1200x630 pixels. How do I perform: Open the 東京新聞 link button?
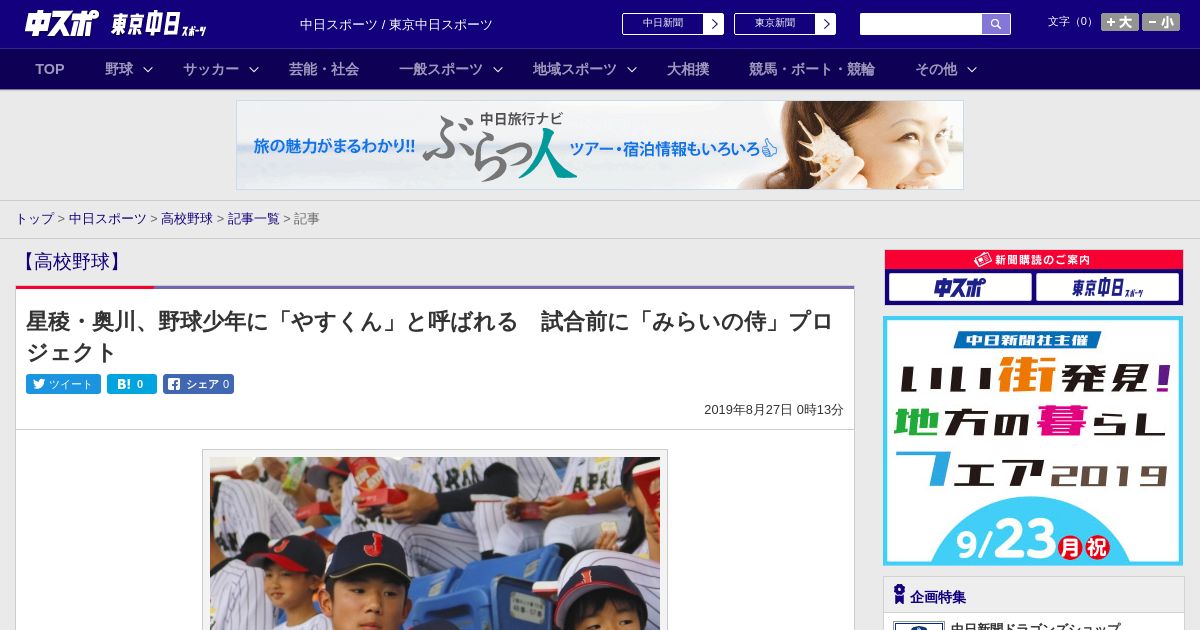click(775, 24)
